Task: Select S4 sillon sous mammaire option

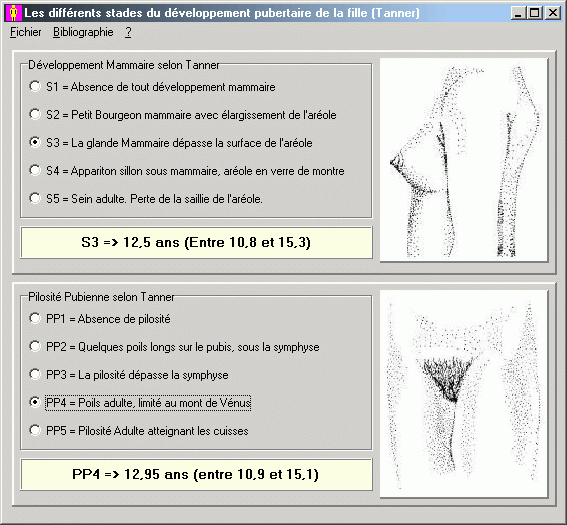Action: 187,170
